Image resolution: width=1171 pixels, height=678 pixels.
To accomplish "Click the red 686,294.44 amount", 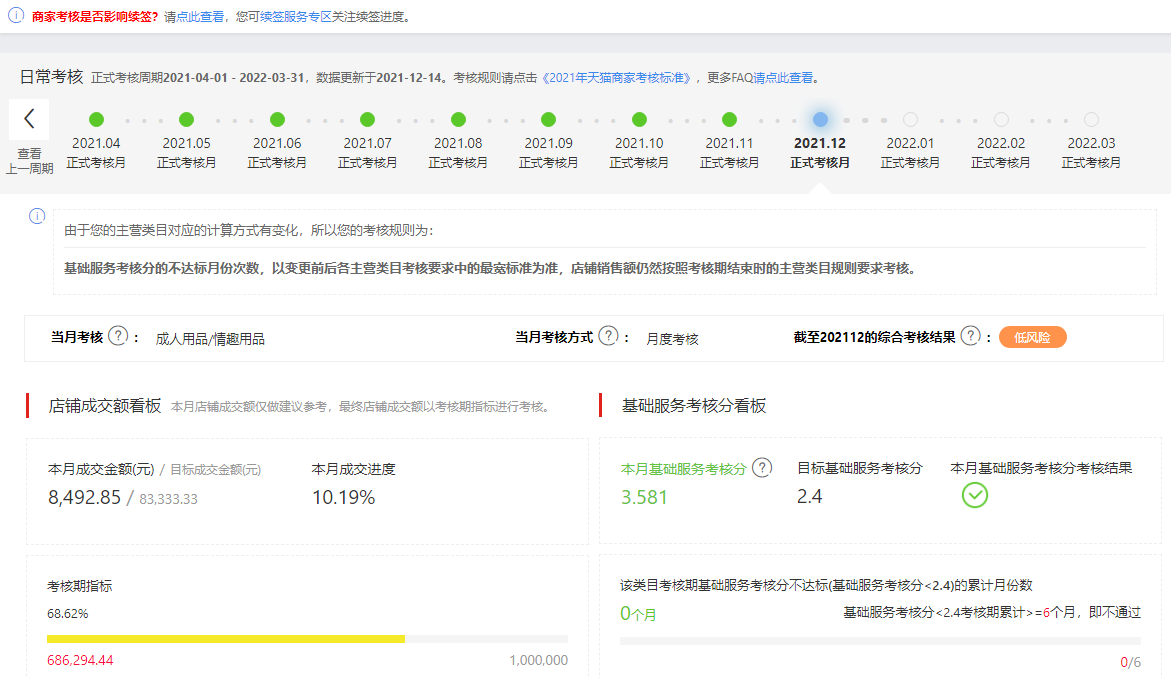I will click(80, 660).
